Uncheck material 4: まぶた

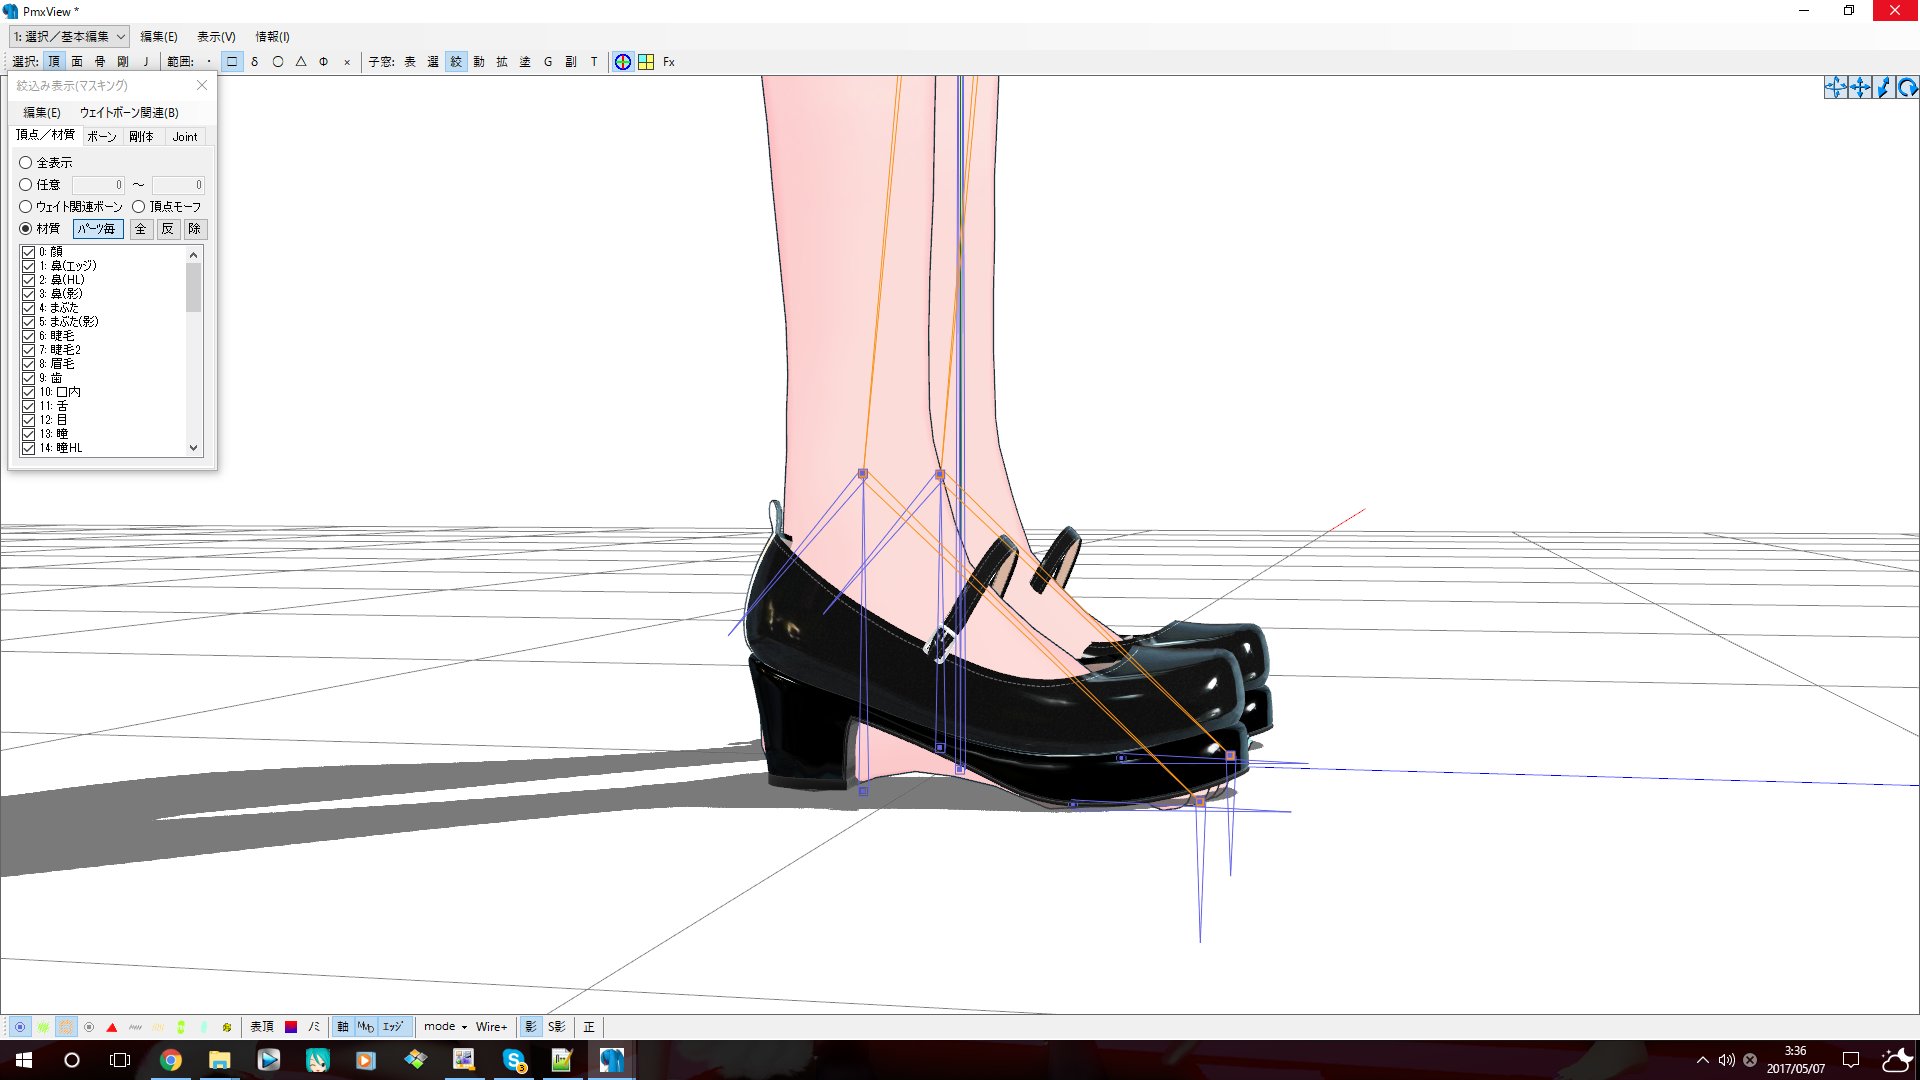(28, 308)
